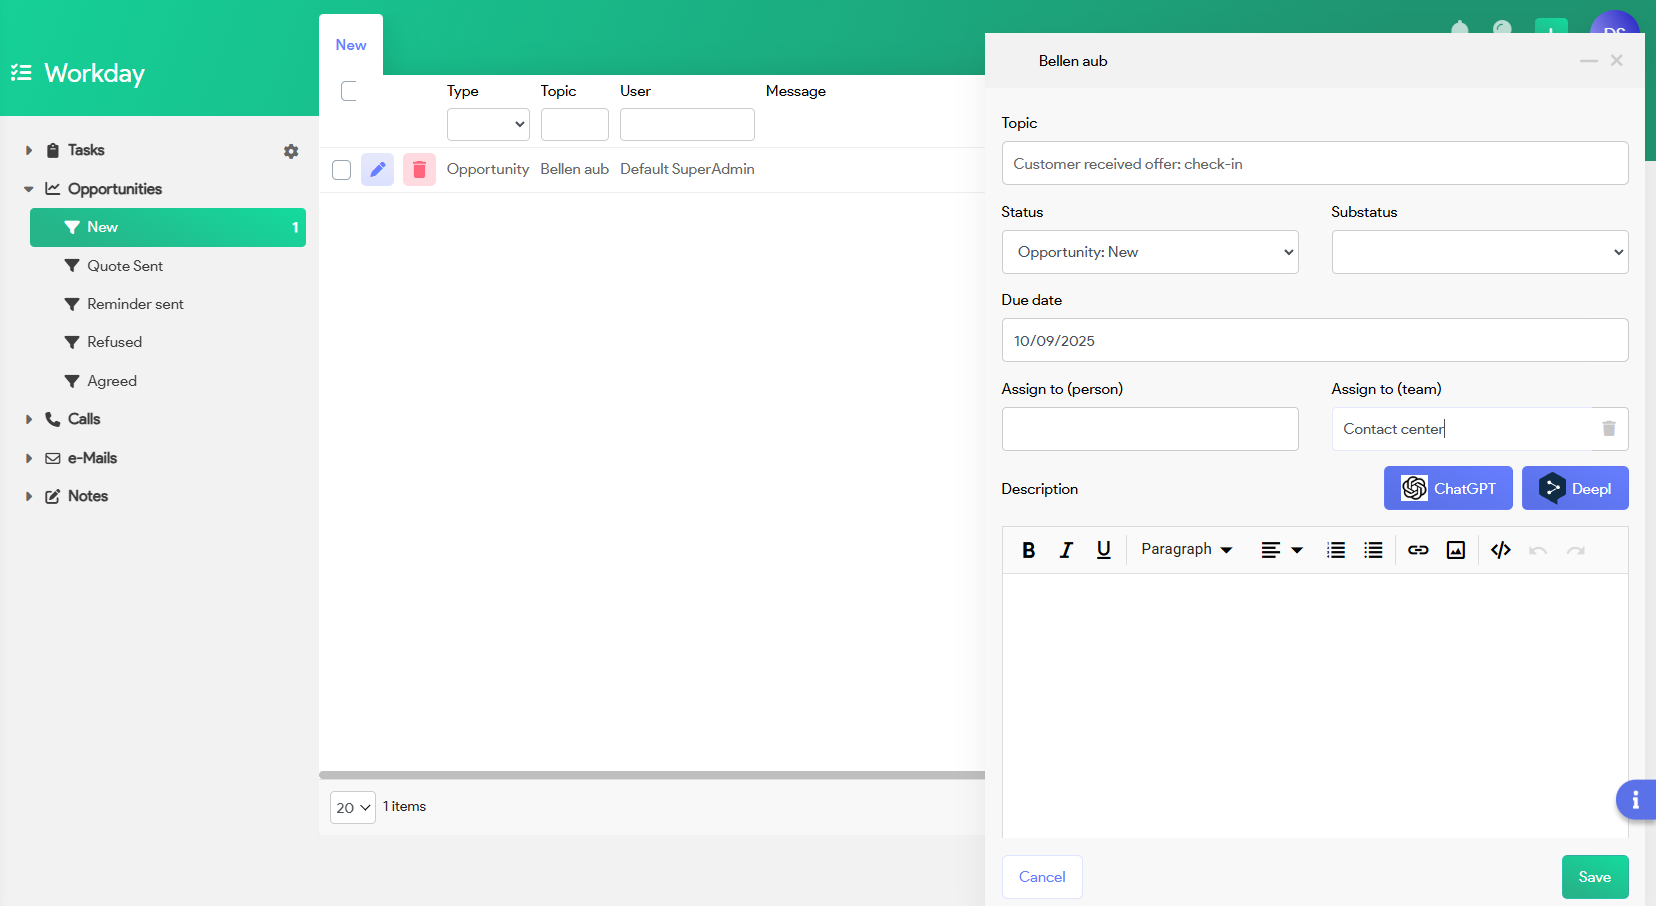Click the ChatGPT button
Image resolution: width=1656 pixels, height=906 pixels.
pyautogui.click(x=1447, y=489)
